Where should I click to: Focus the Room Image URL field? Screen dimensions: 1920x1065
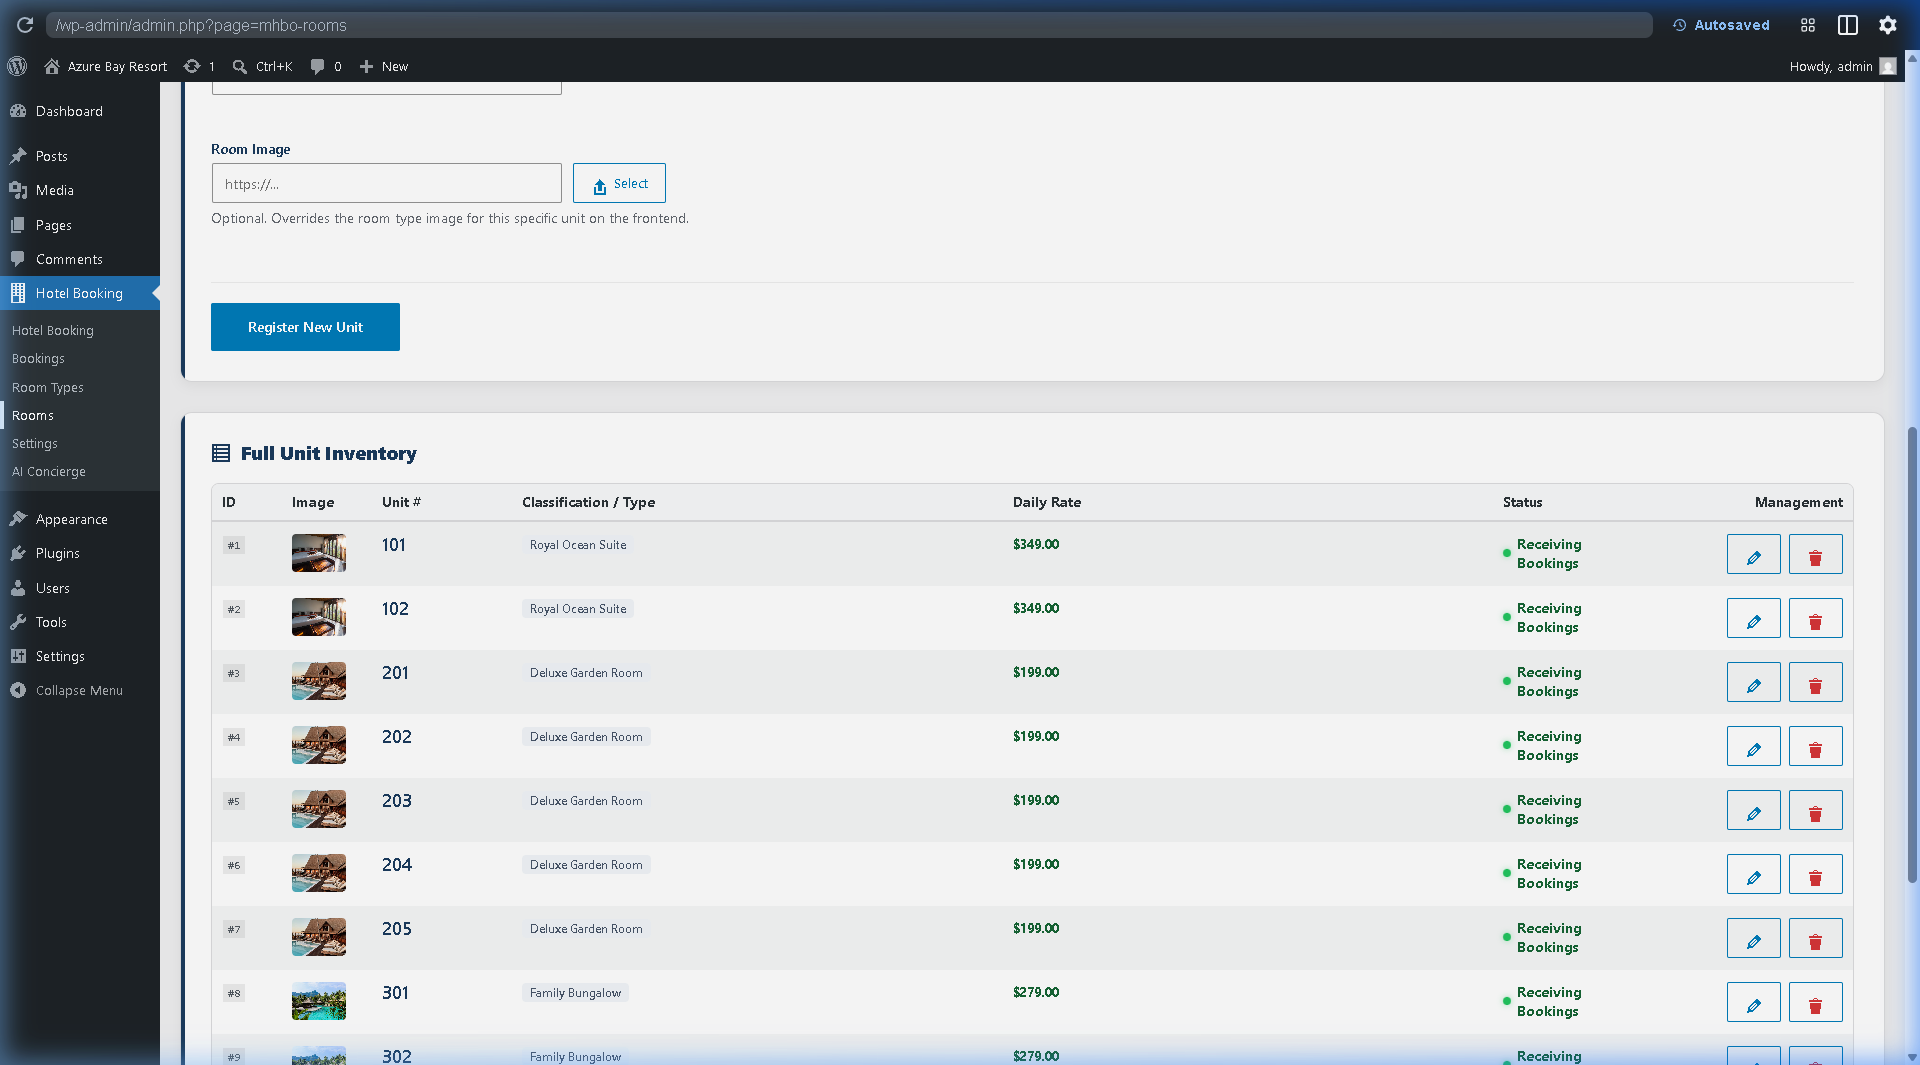point(386,183)
